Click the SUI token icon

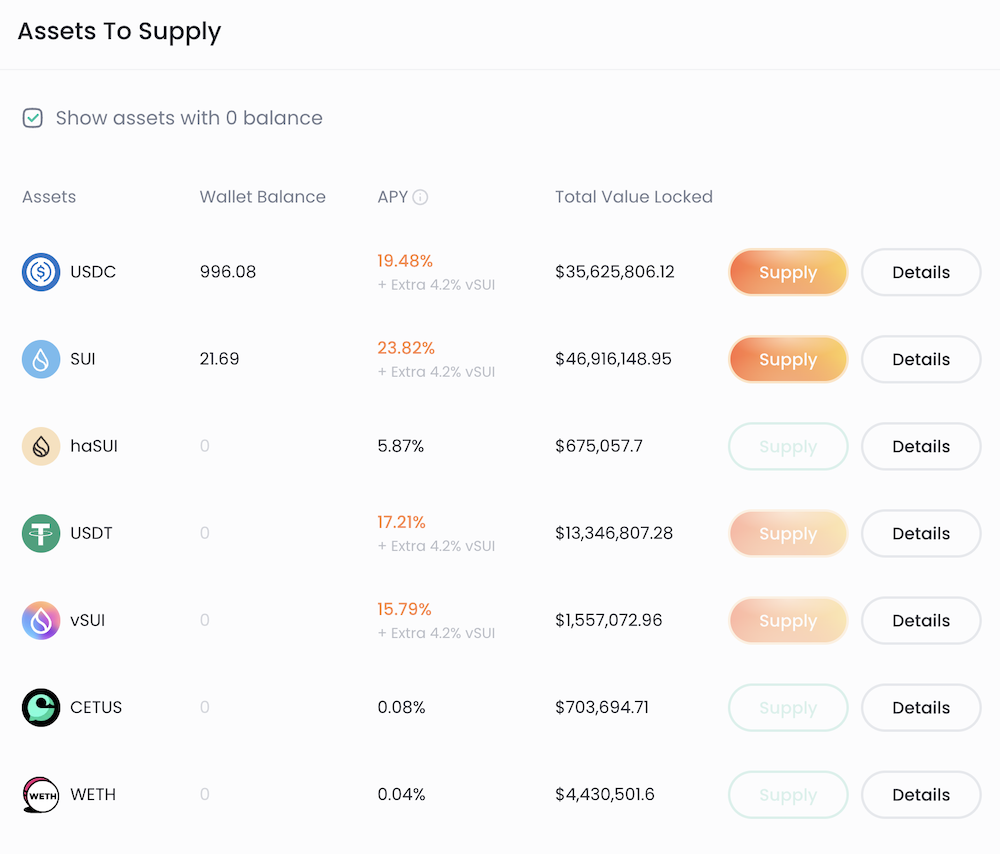pos(39,359)
